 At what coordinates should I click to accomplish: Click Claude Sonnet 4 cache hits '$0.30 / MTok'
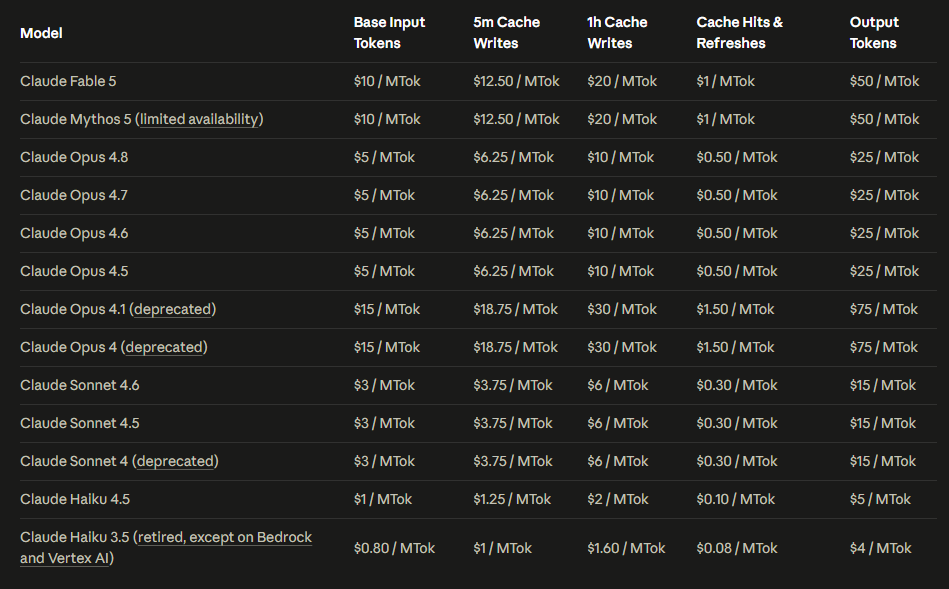(x=737, y=461)
